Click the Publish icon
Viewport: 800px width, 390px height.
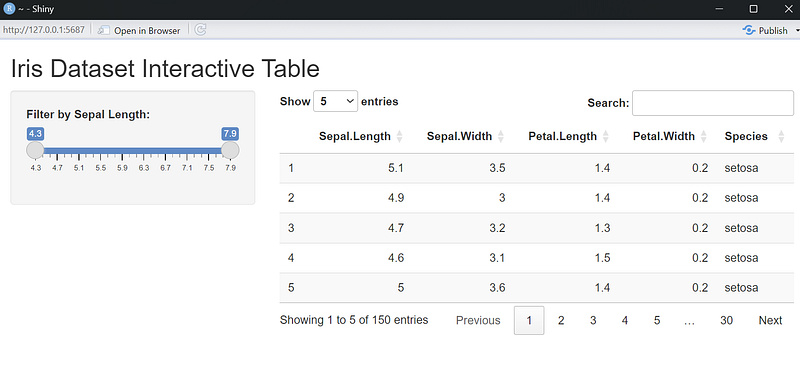(748, 30)
